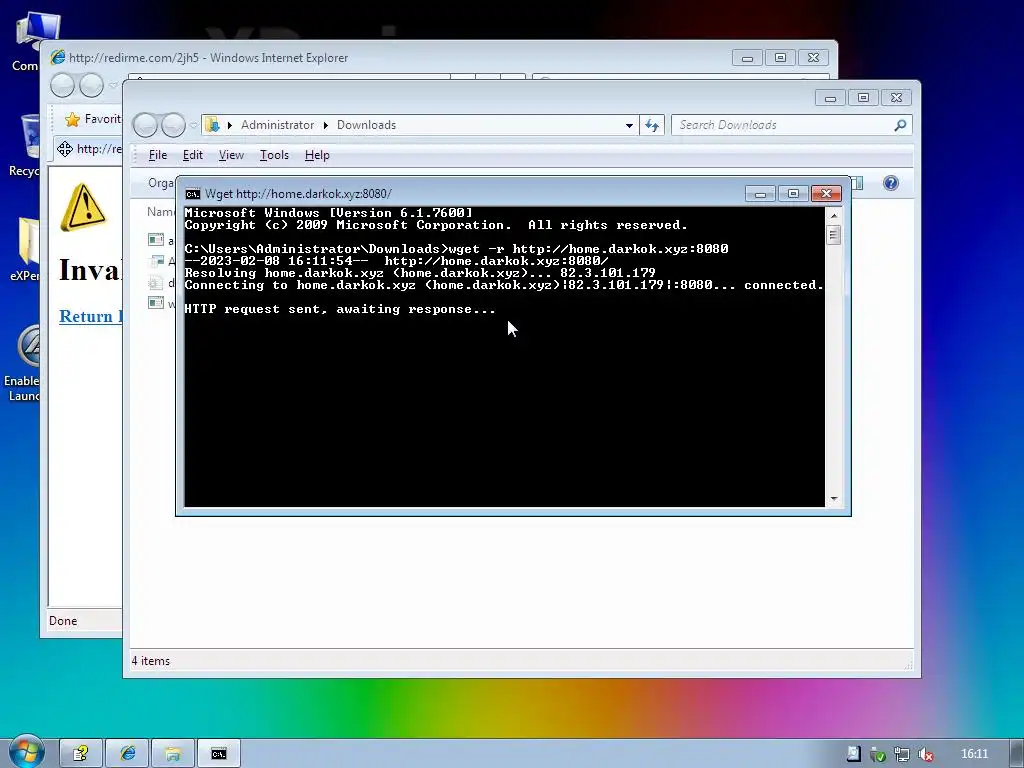This screenshot has width=1024, height=768.
Task: Open network status tray icon
Action: tap(901, 754)
